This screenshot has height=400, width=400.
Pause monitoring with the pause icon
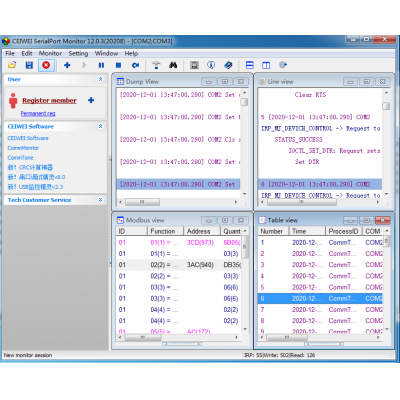(101, 65)
